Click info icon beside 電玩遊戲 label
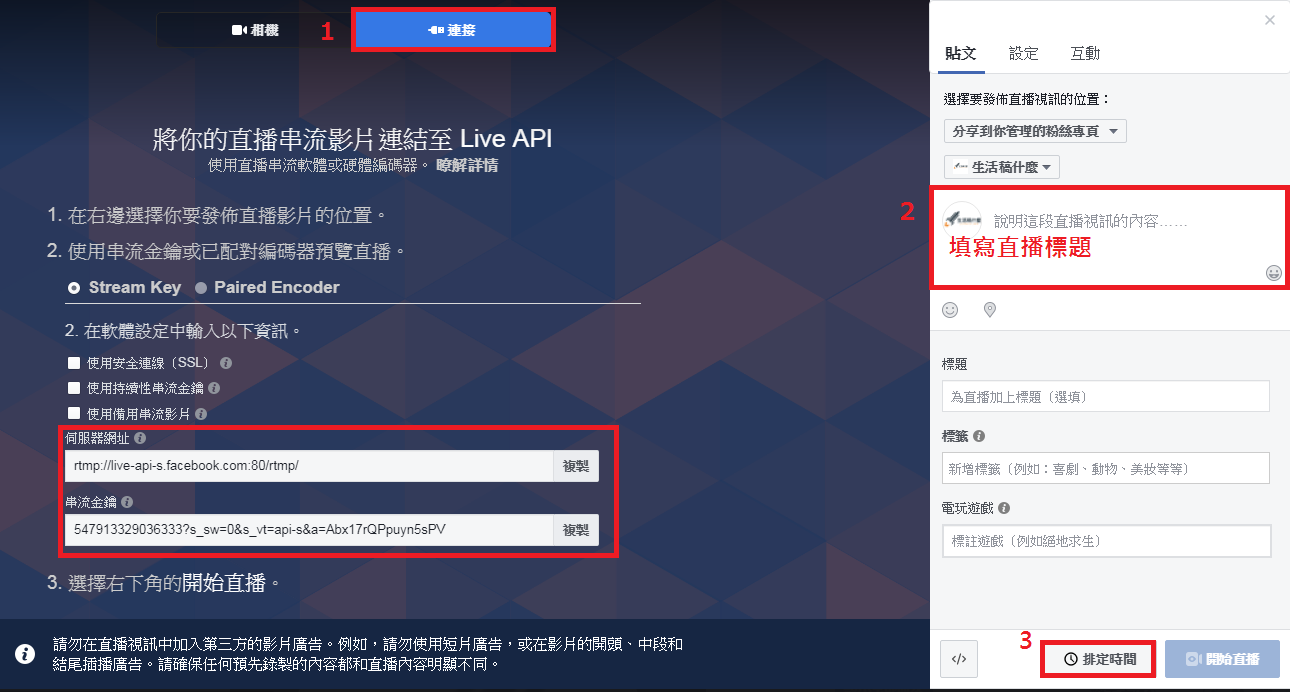The height and width of the screenshot is (692, 1290). [x=1003, y=508]
